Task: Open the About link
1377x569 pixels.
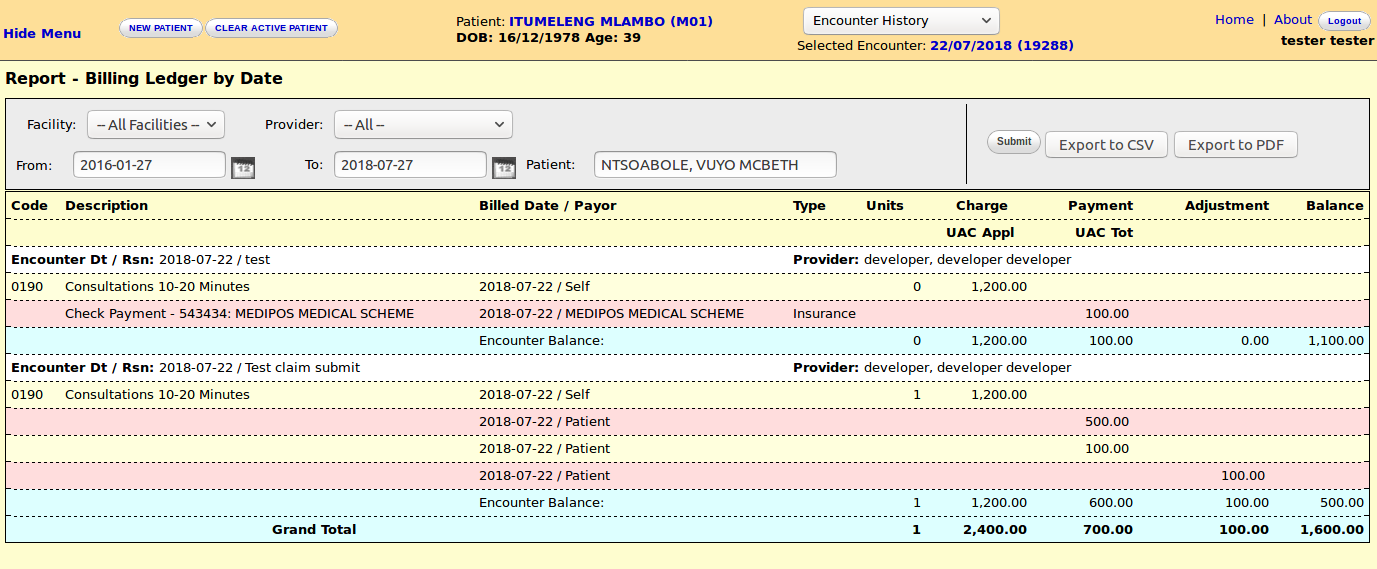Action: click(1292, 20)
